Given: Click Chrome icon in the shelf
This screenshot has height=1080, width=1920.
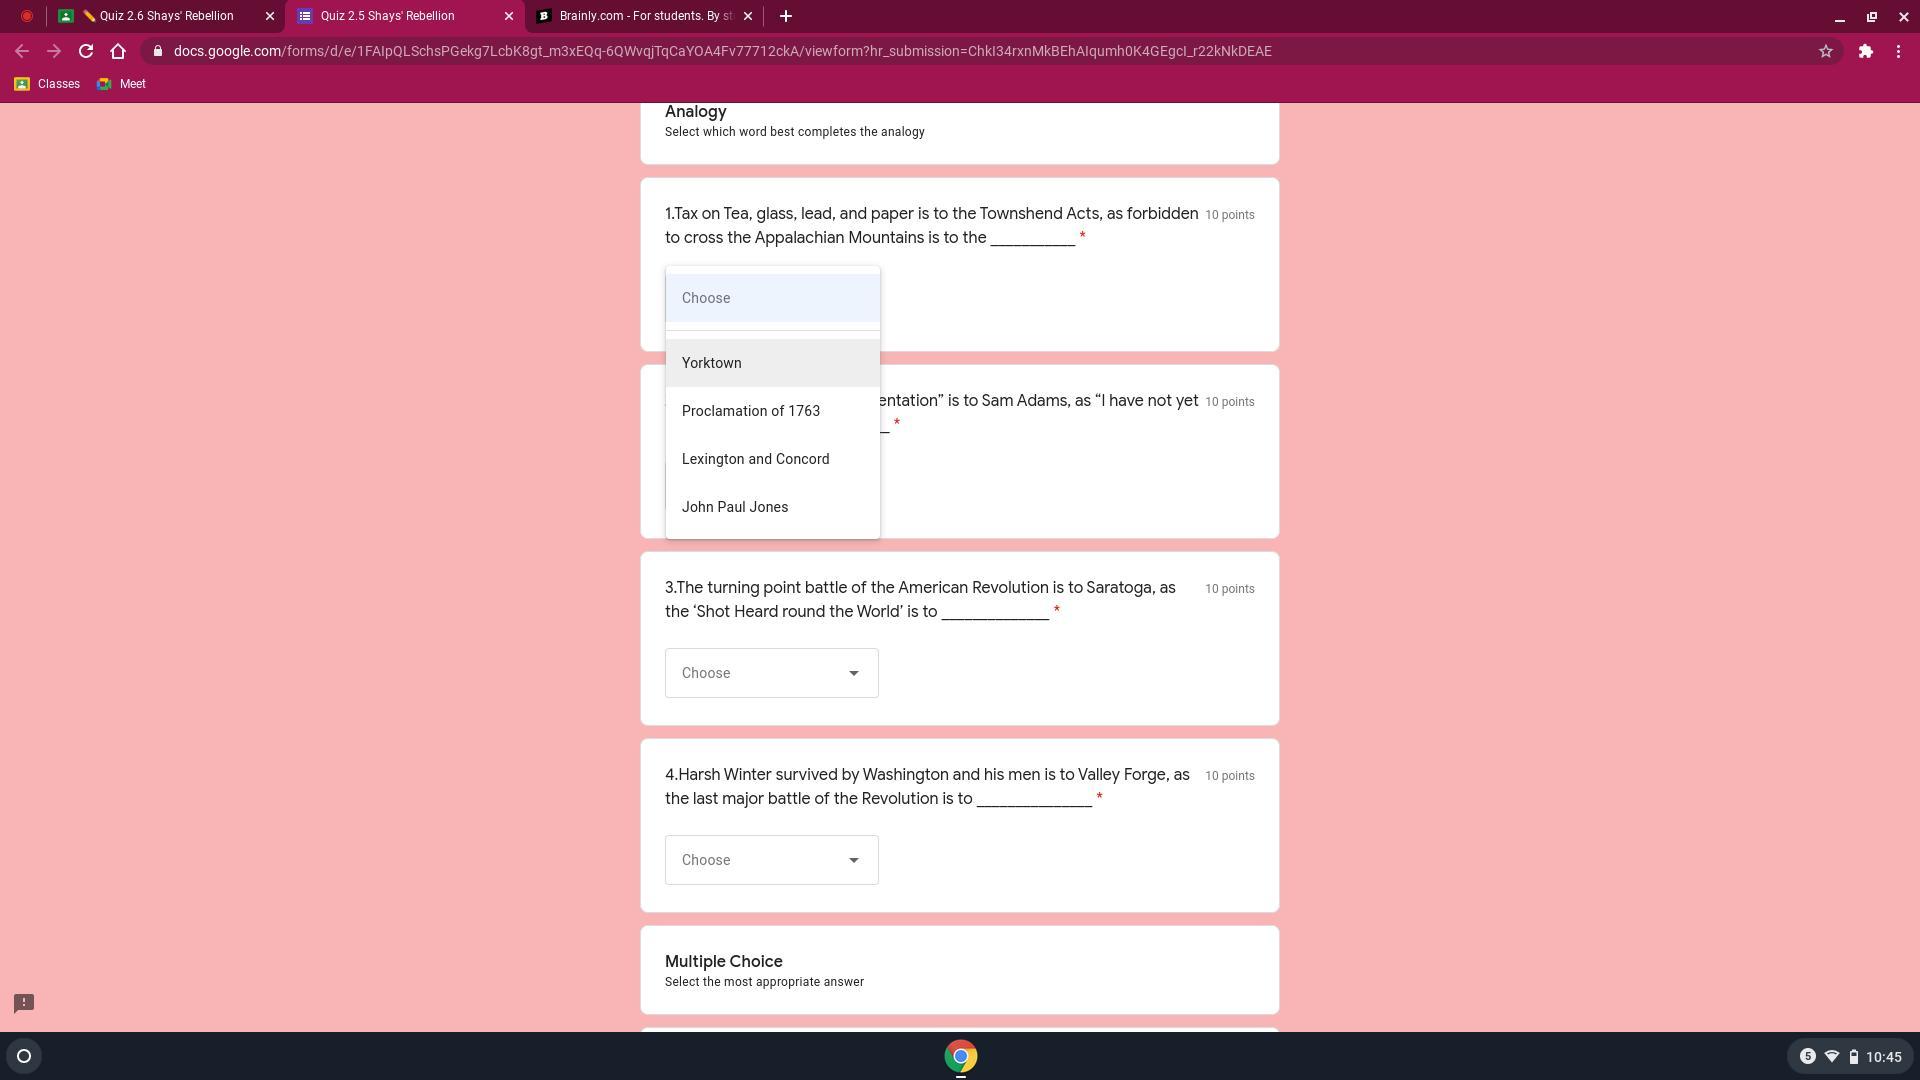Looking at the screenshot, I should [960, 1056].
